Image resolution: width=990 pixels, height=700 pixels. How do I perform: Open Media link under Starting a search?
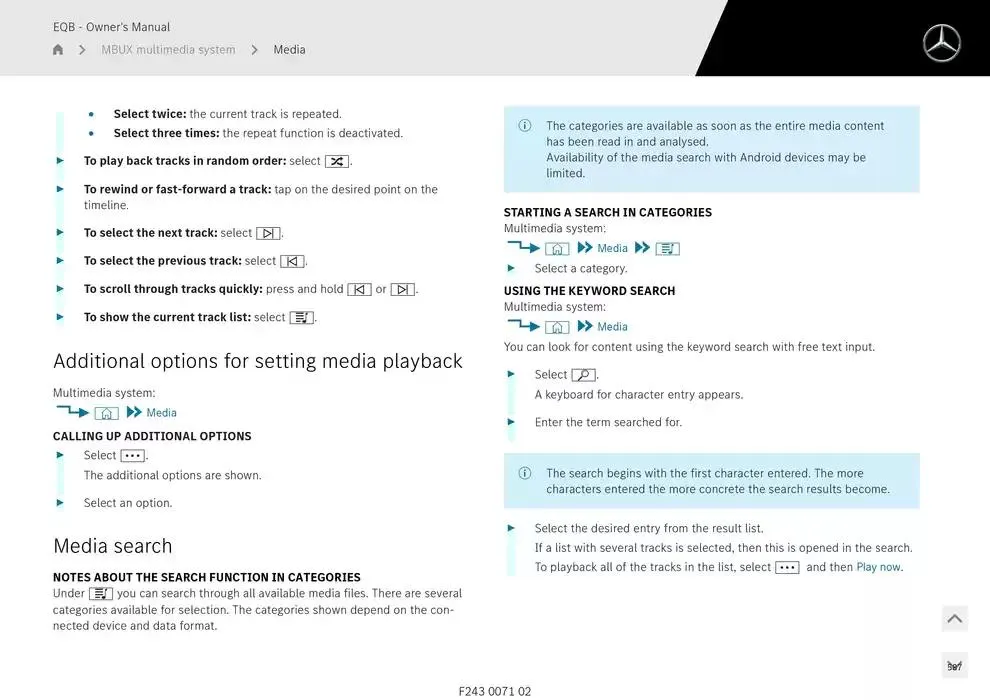612,248
